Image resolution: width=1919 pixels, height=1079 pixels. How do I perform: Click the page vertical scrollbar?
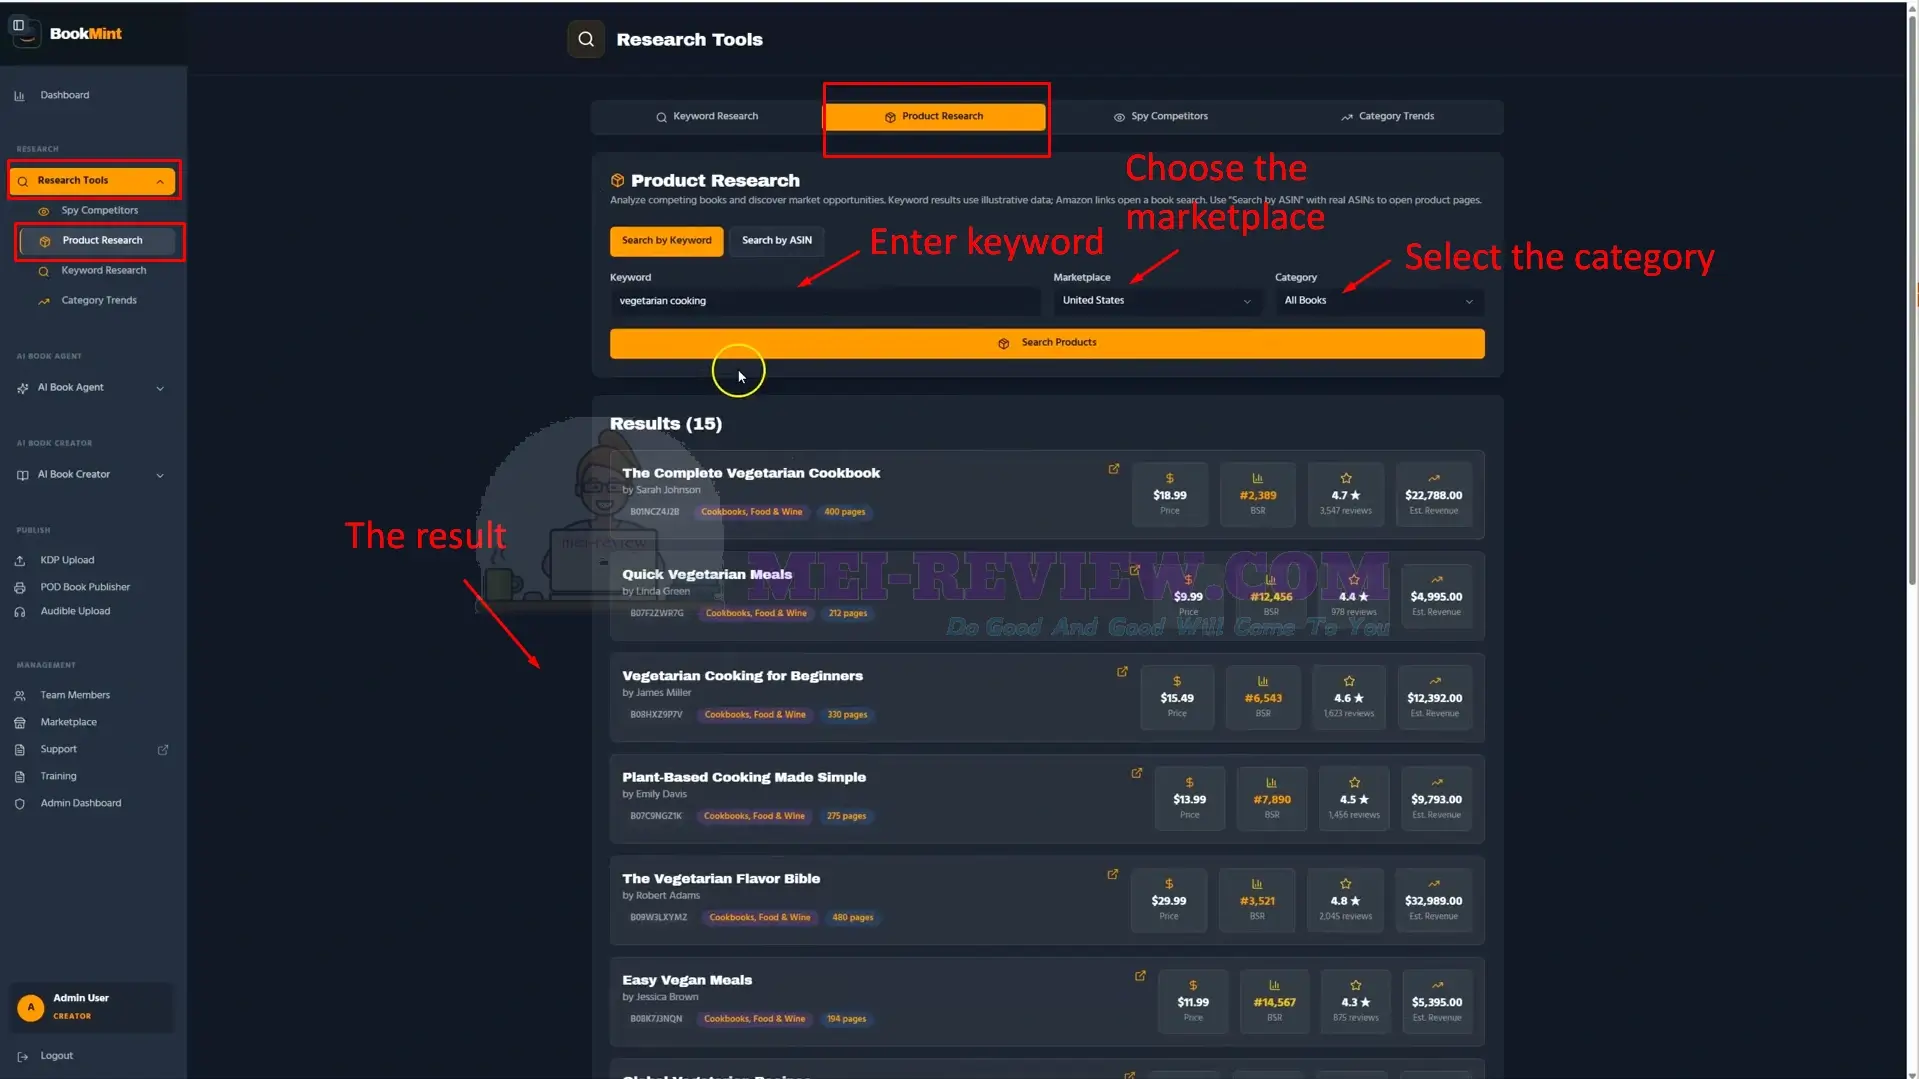click(1912, 300)
